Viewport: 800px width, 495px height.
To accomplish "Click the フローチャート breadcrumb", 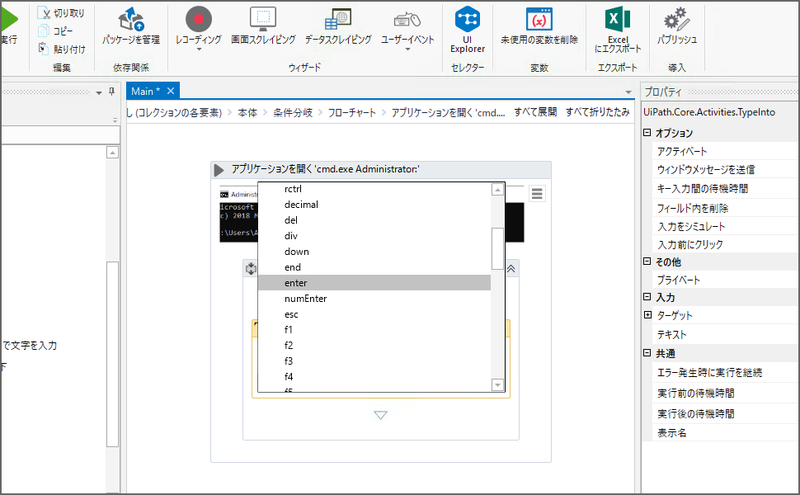I will [x=352, y=113].
